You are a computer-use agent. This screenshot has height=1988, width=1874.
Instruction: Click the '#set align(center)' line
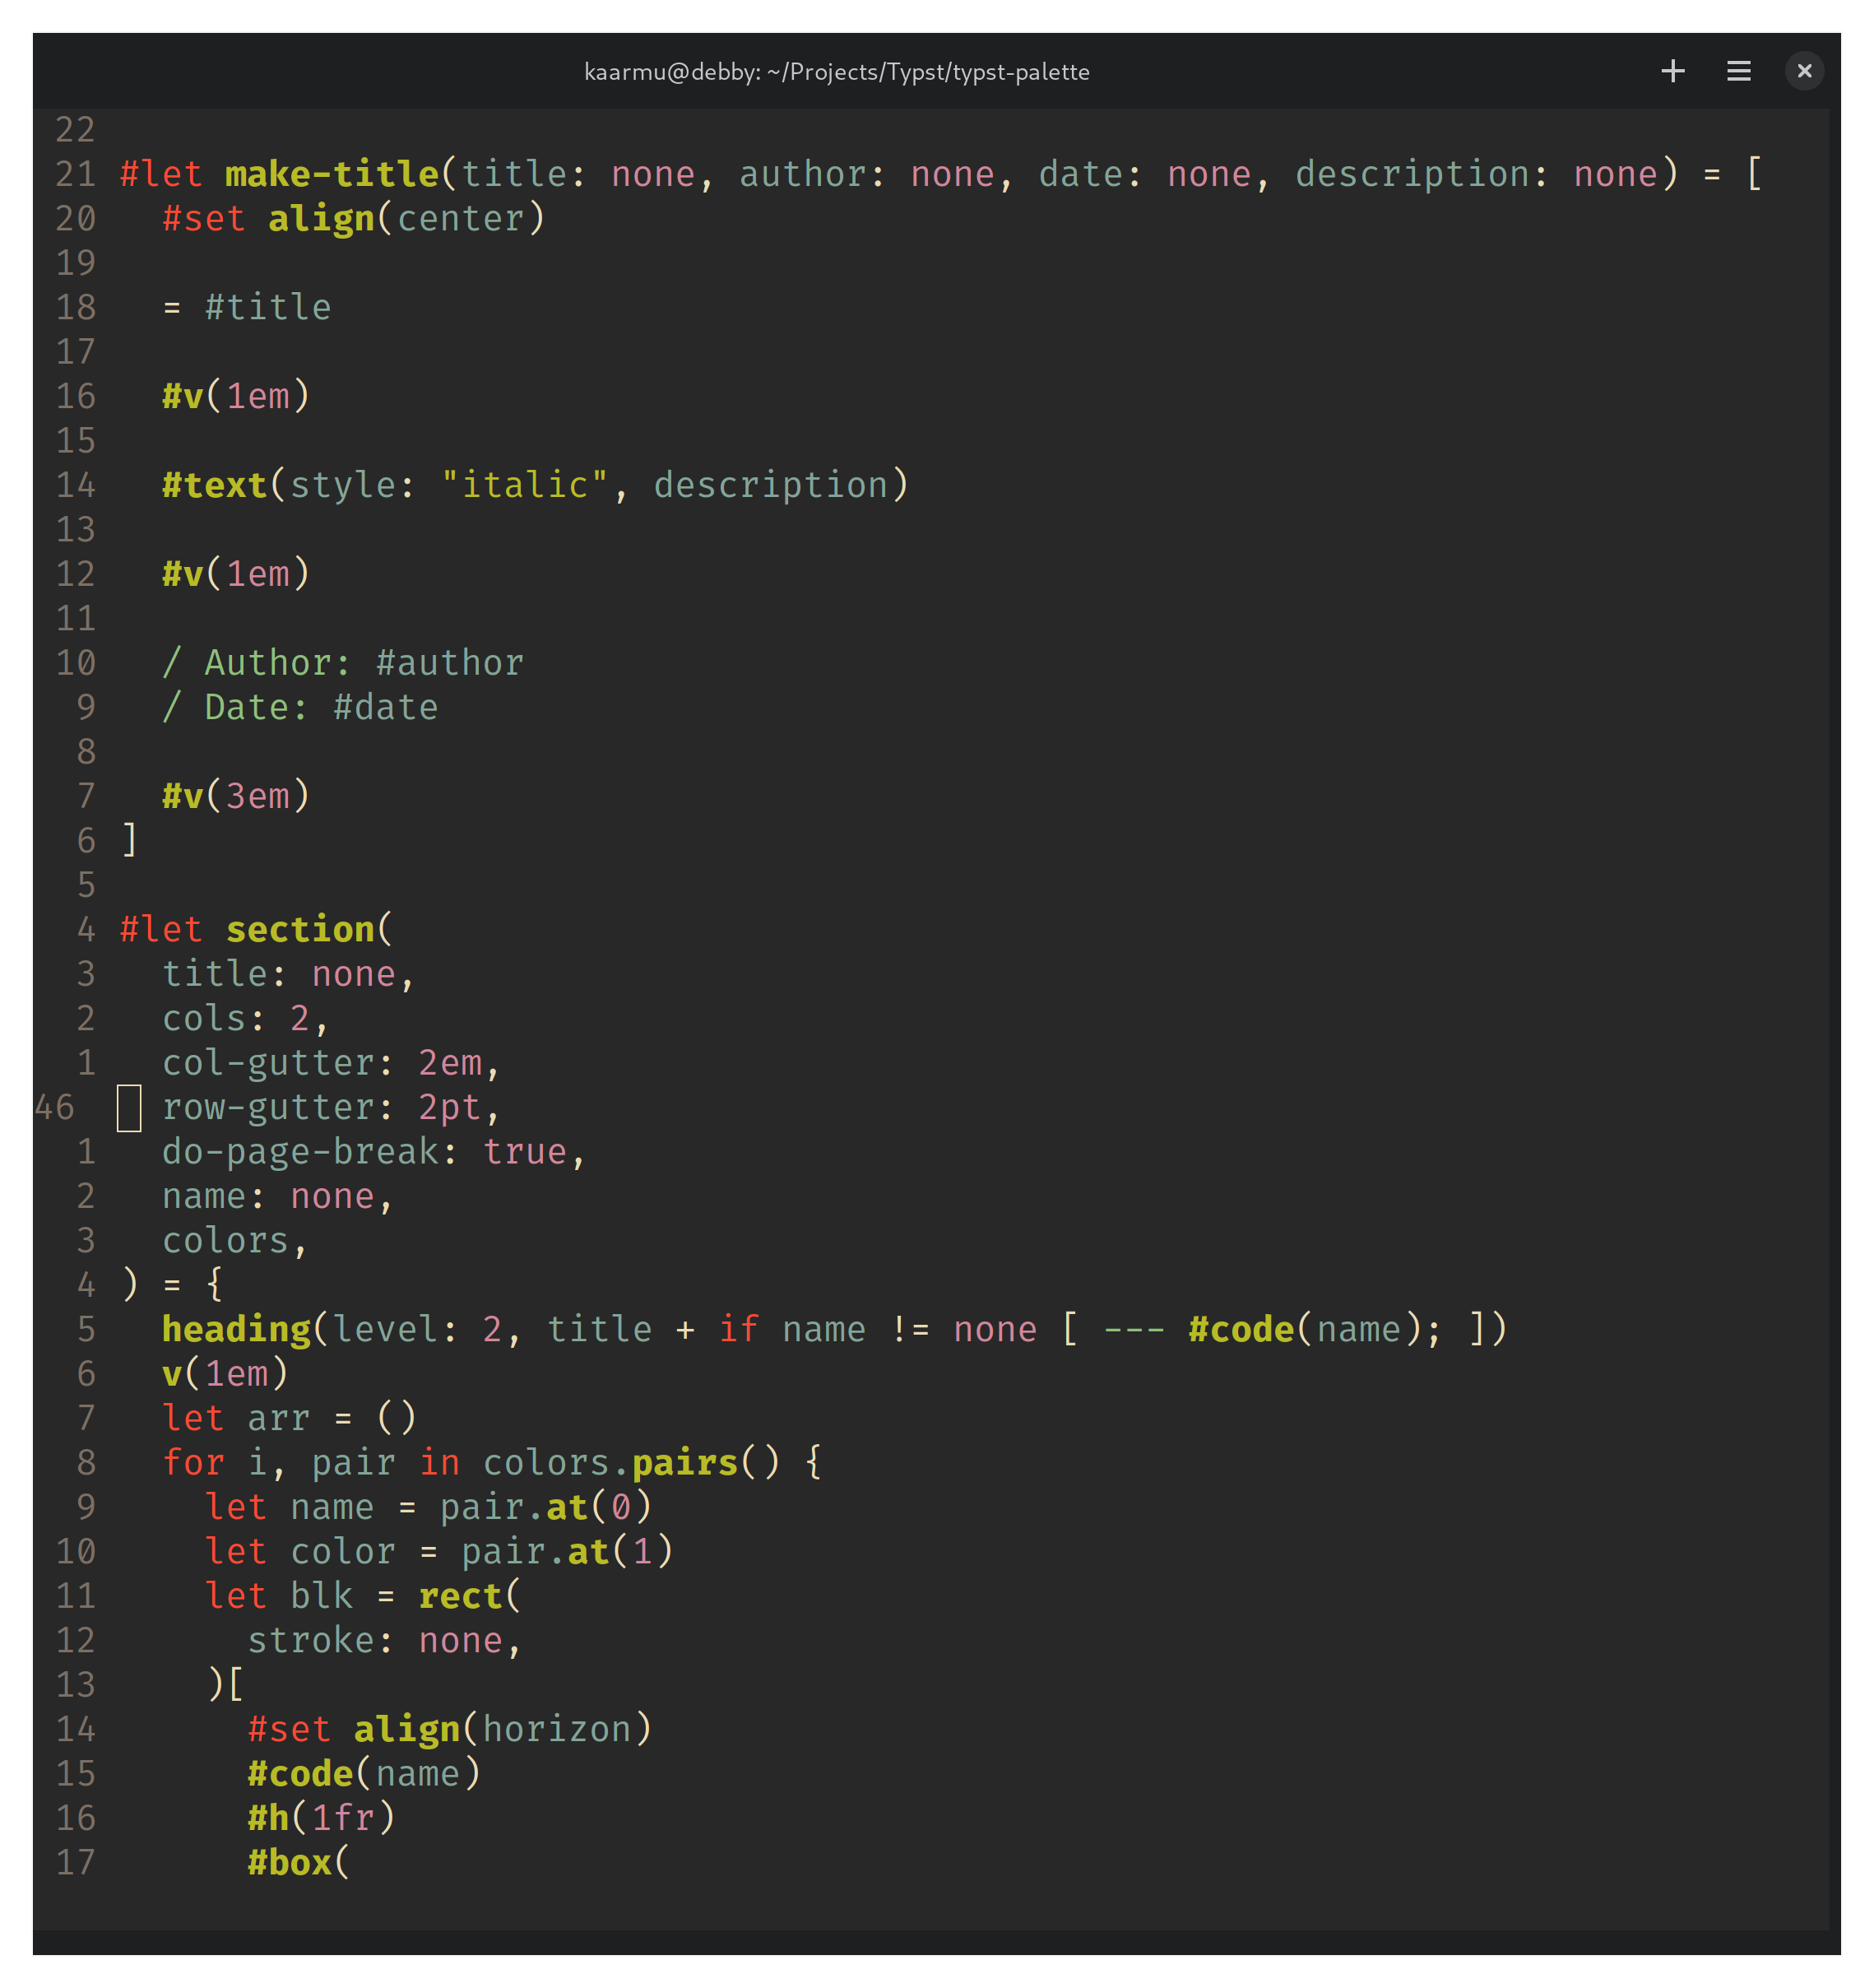point(354,218)
